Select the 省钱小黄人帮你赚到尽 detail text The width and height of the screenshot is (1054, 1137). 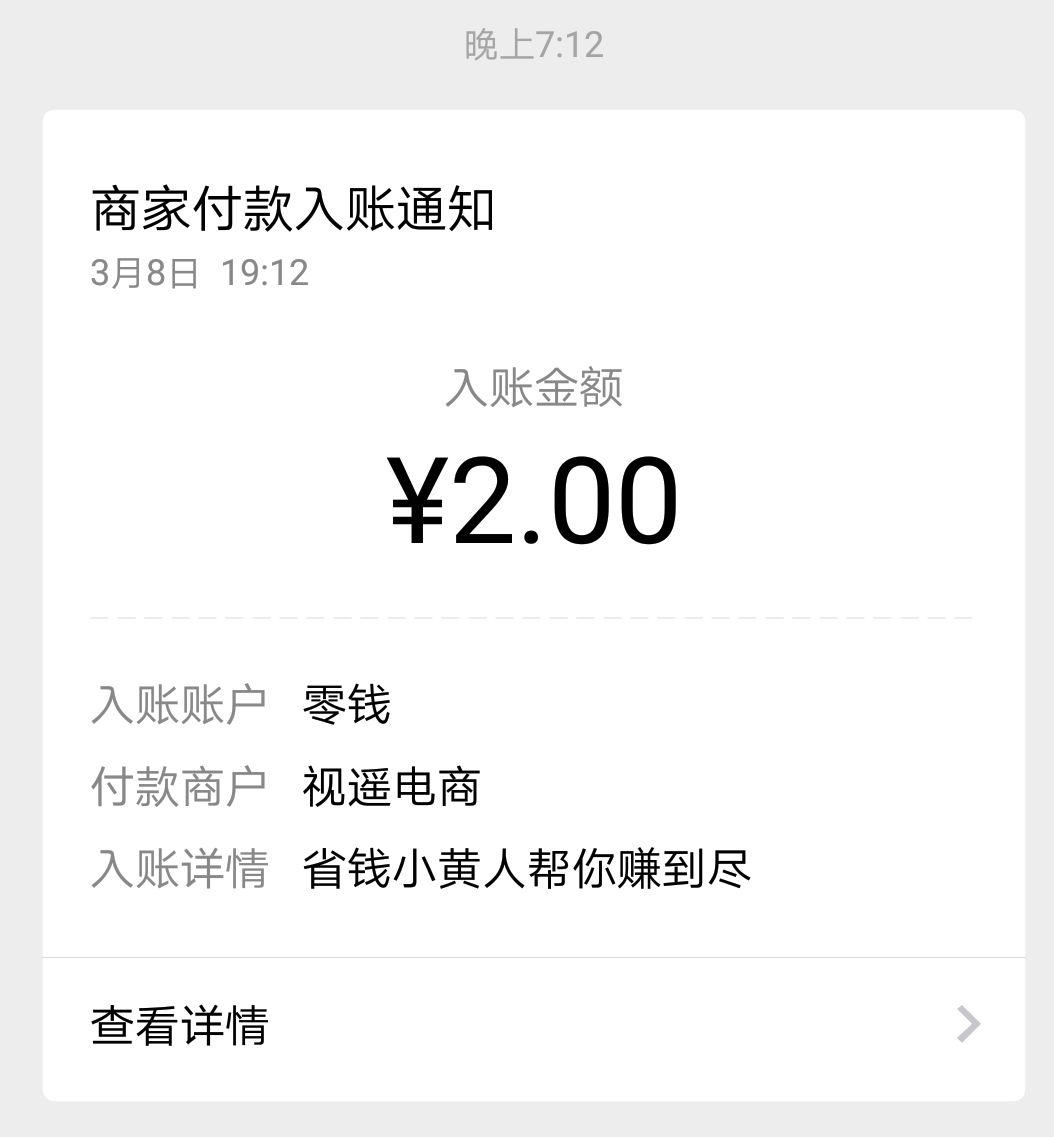coord(526,869)
